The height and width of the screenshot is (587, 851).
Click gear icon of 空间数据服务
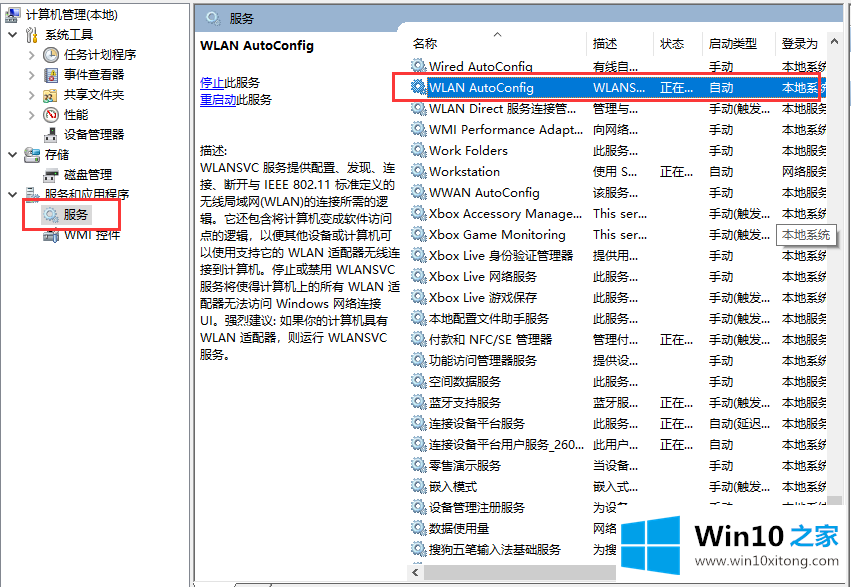pos(418,381)
